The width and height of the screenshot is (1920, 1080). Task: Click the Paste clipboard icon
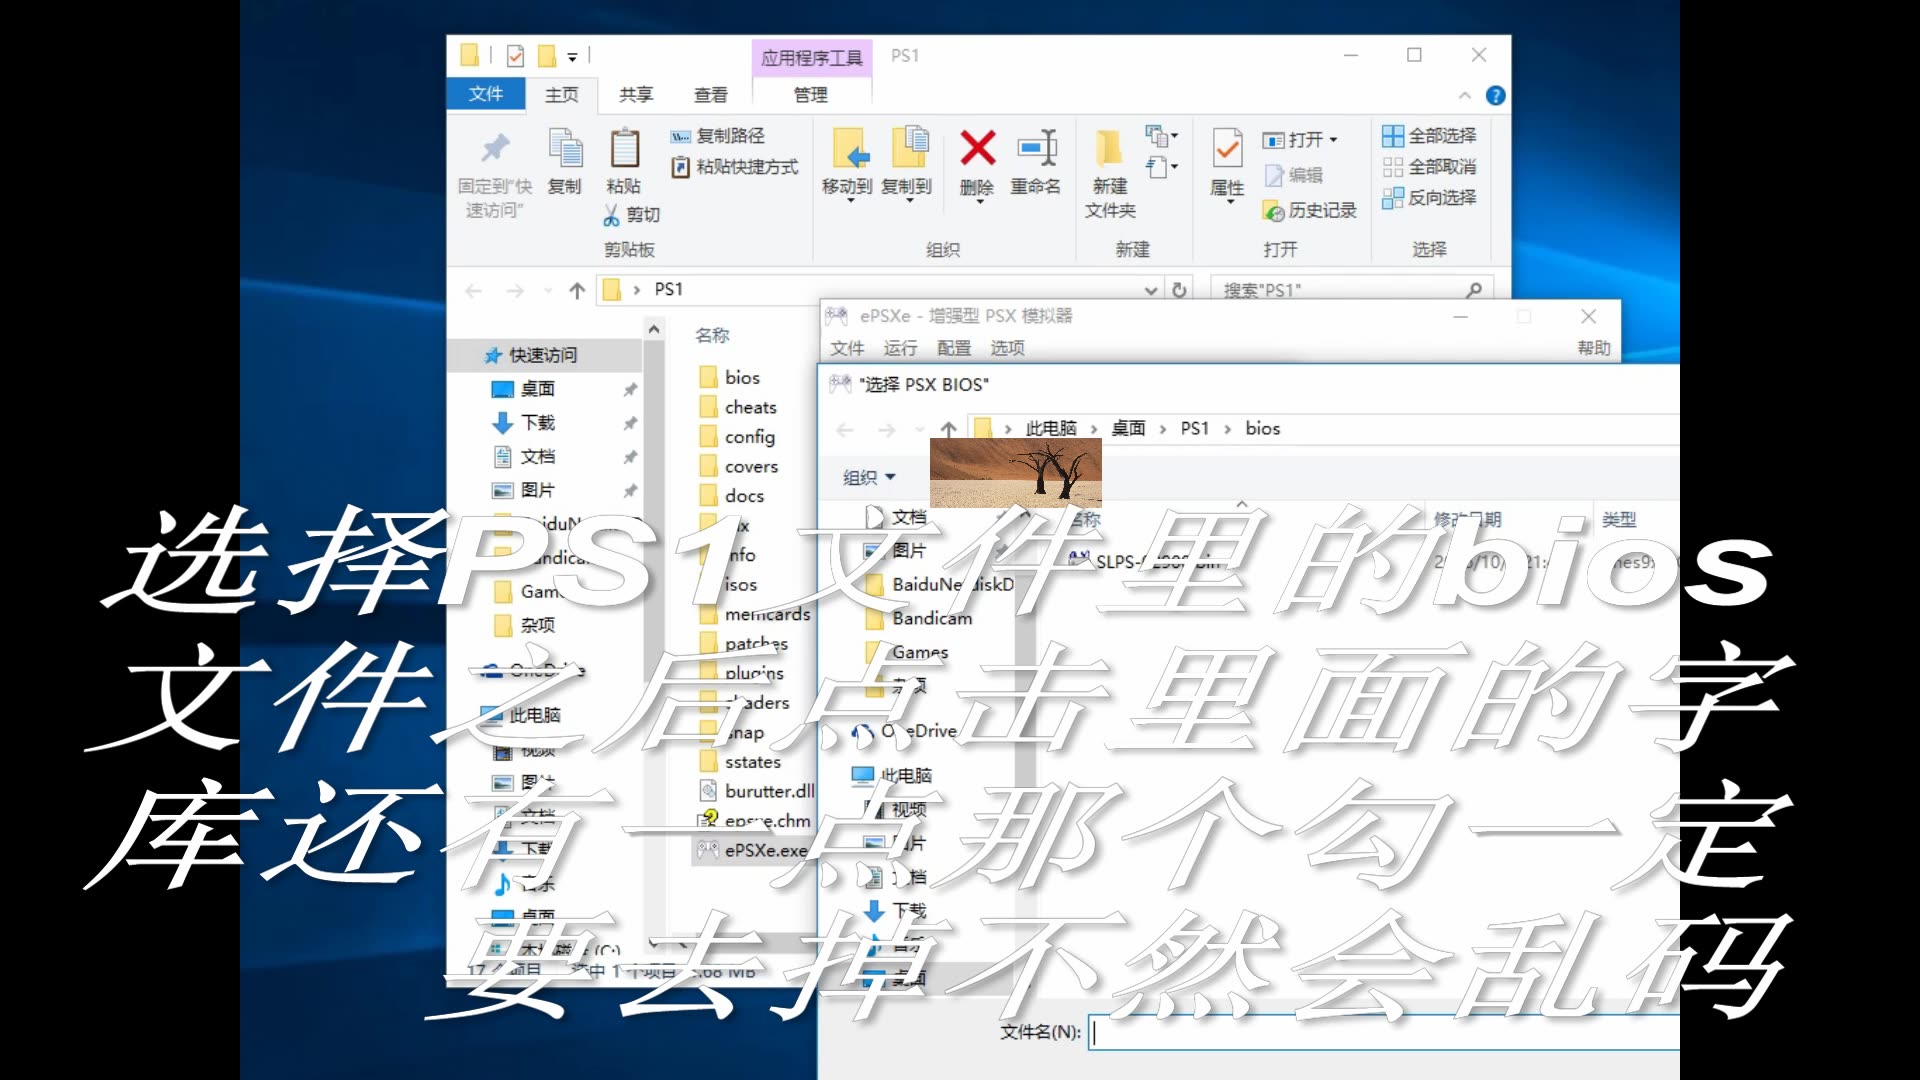click(x=624, y=149)
